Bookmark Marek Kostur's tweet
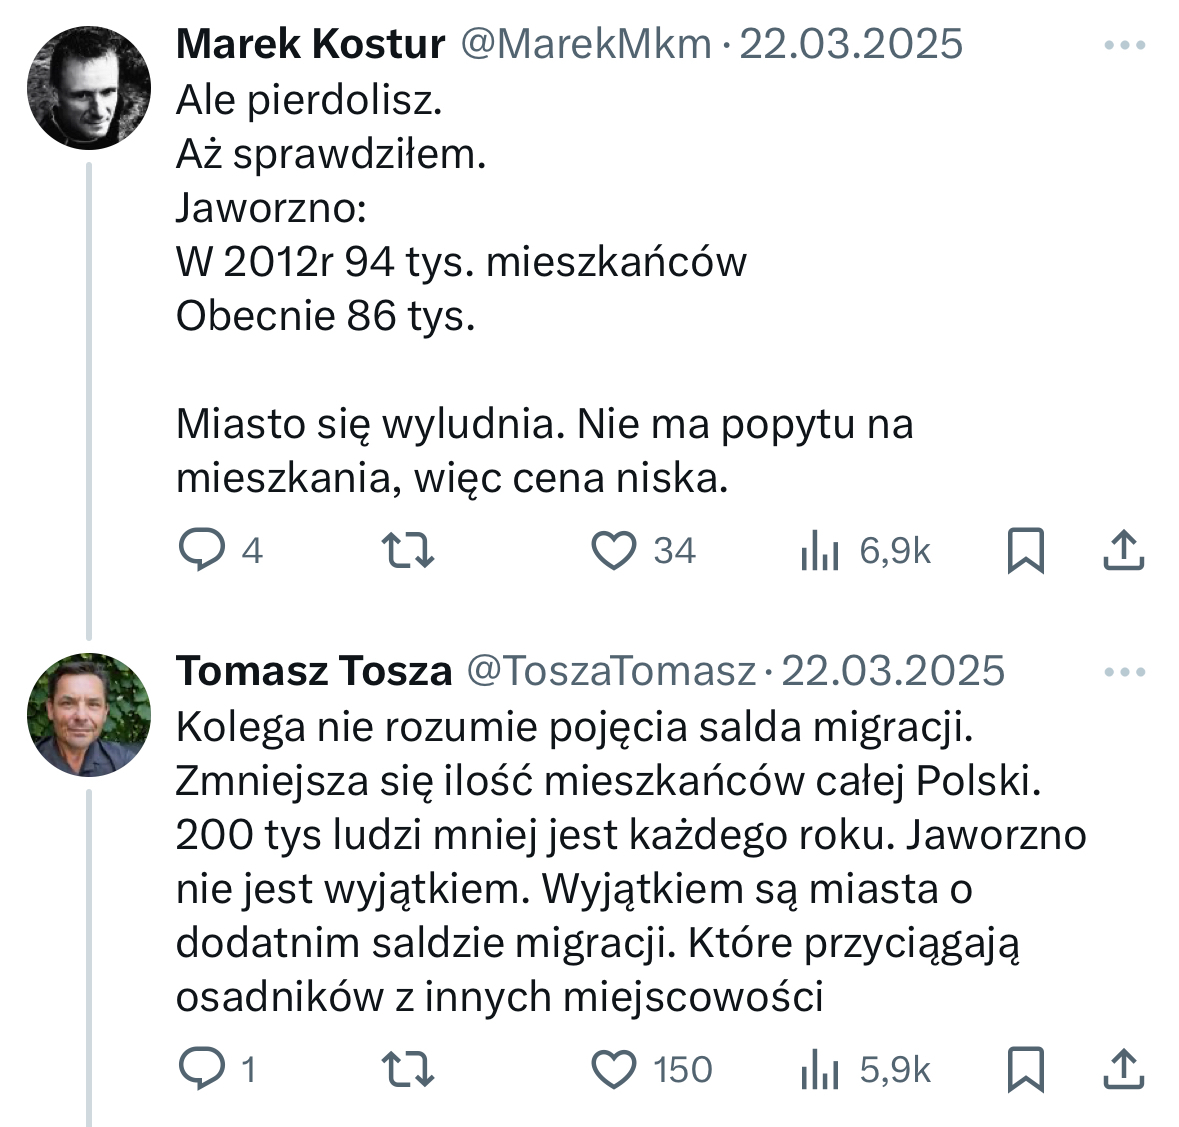The width and height of the screenshot is (1179, 1127). click(1025, 550)
